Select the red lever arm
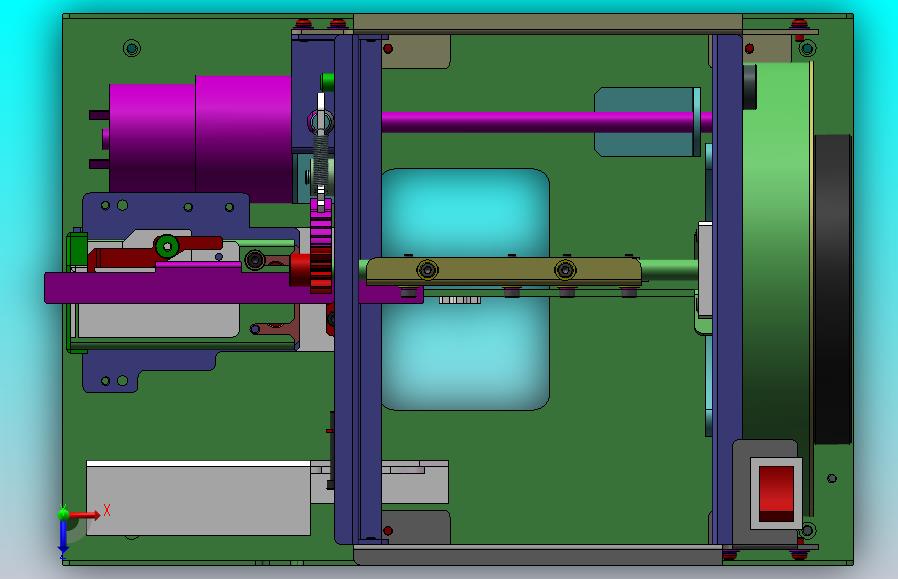The height and width of the screenshot is (579, 898). coord(153,253)
